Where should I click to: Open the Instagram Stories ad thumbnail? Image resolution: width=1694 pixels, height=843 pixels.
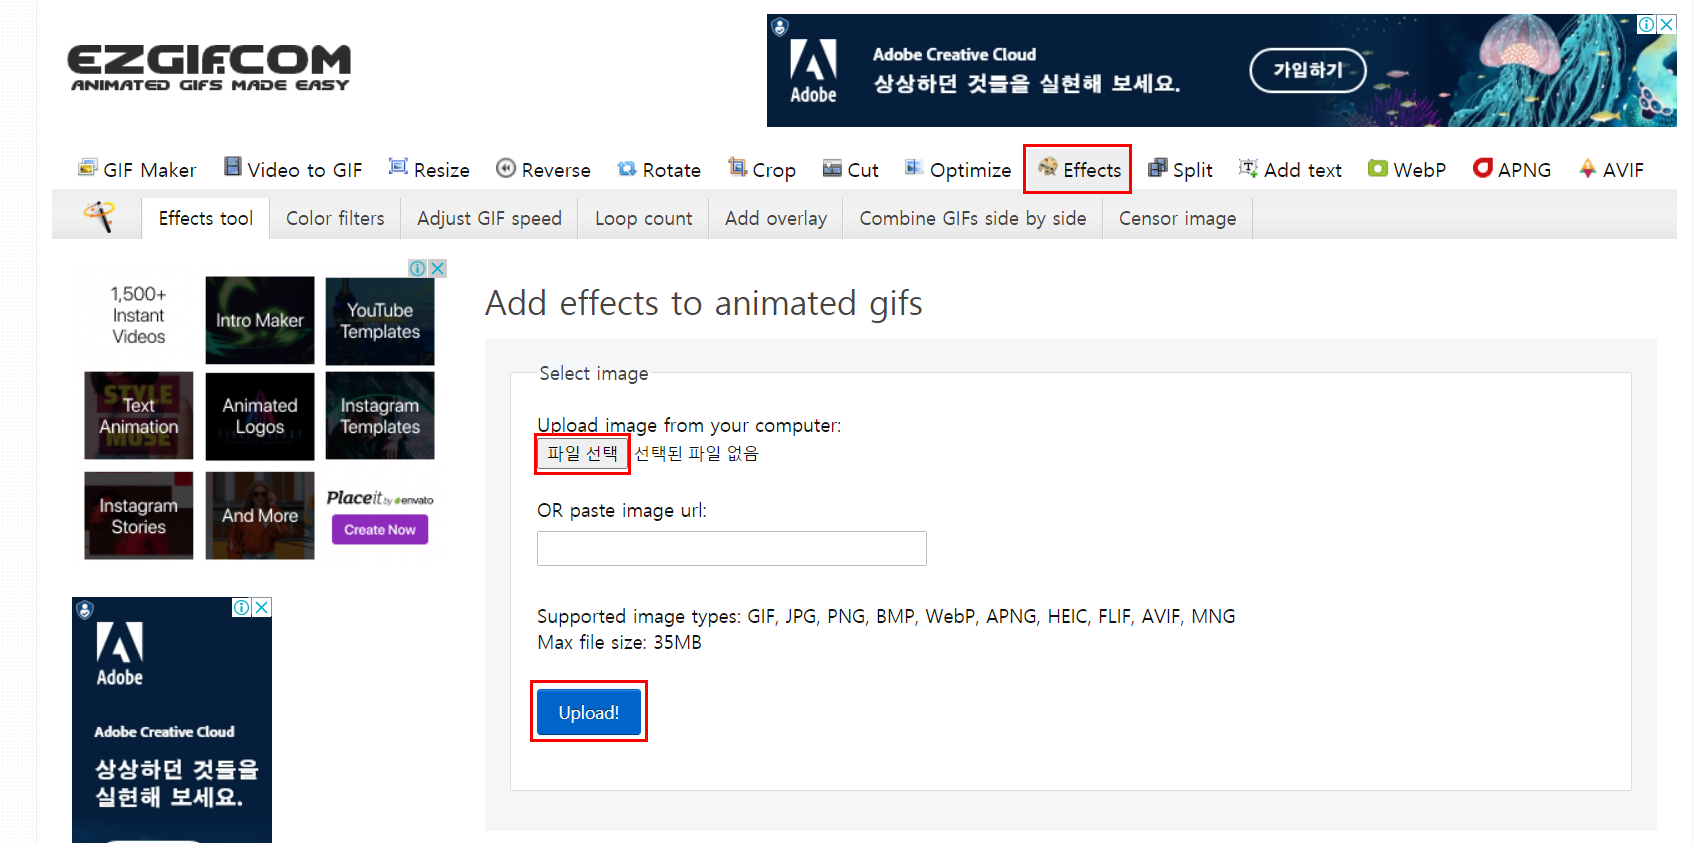pyautogui.click(x=139, y=515)
